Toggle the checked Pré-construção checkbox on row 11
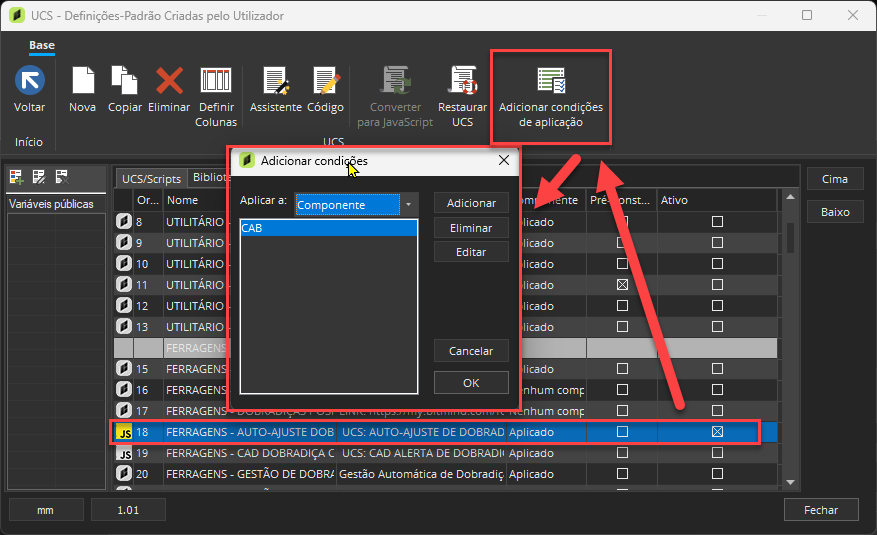The width and height of the screenshot is (877, 535). [x=622, y=285]
